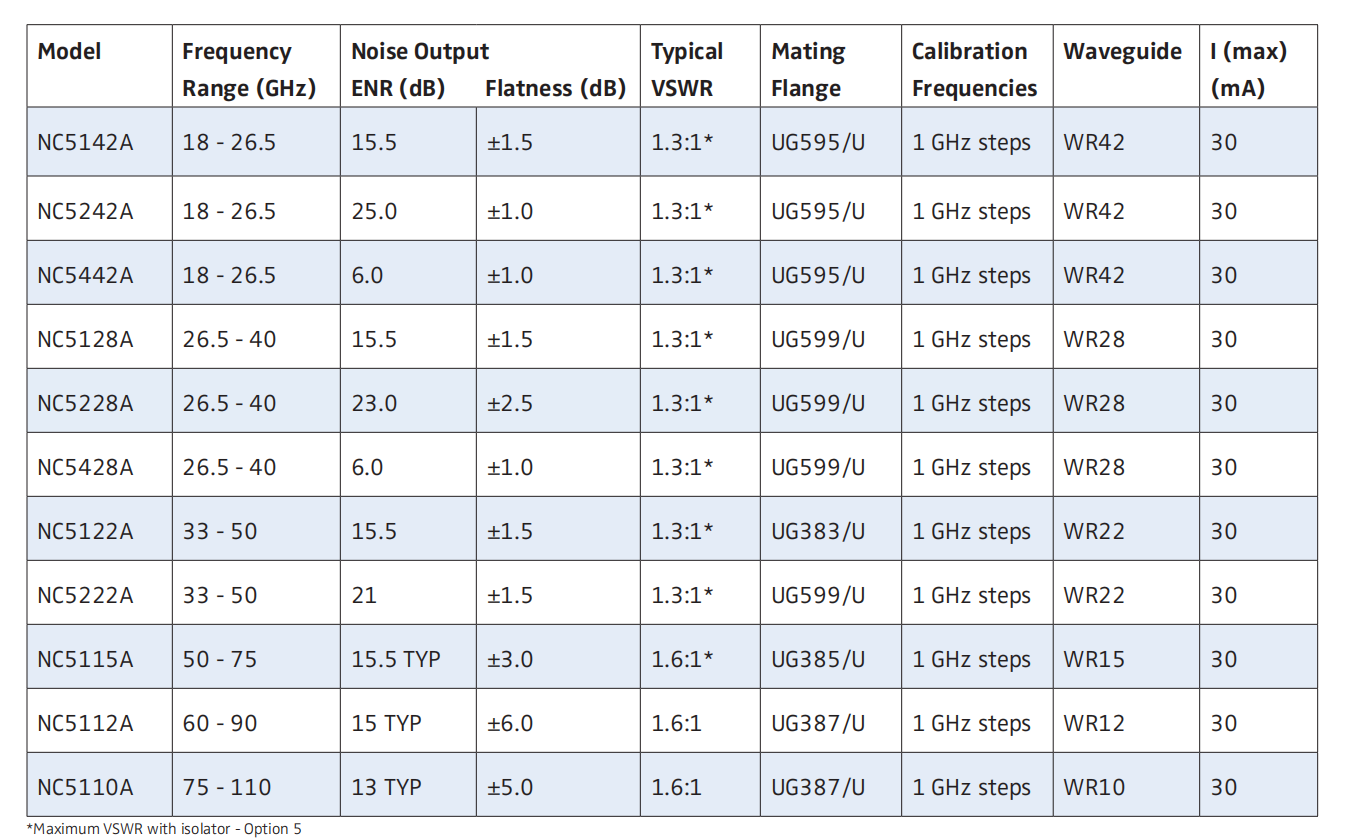Select model NC5242A in the table
Image resolution: width=1361 pixels, height=838 pixels.
tap(85, 211)
